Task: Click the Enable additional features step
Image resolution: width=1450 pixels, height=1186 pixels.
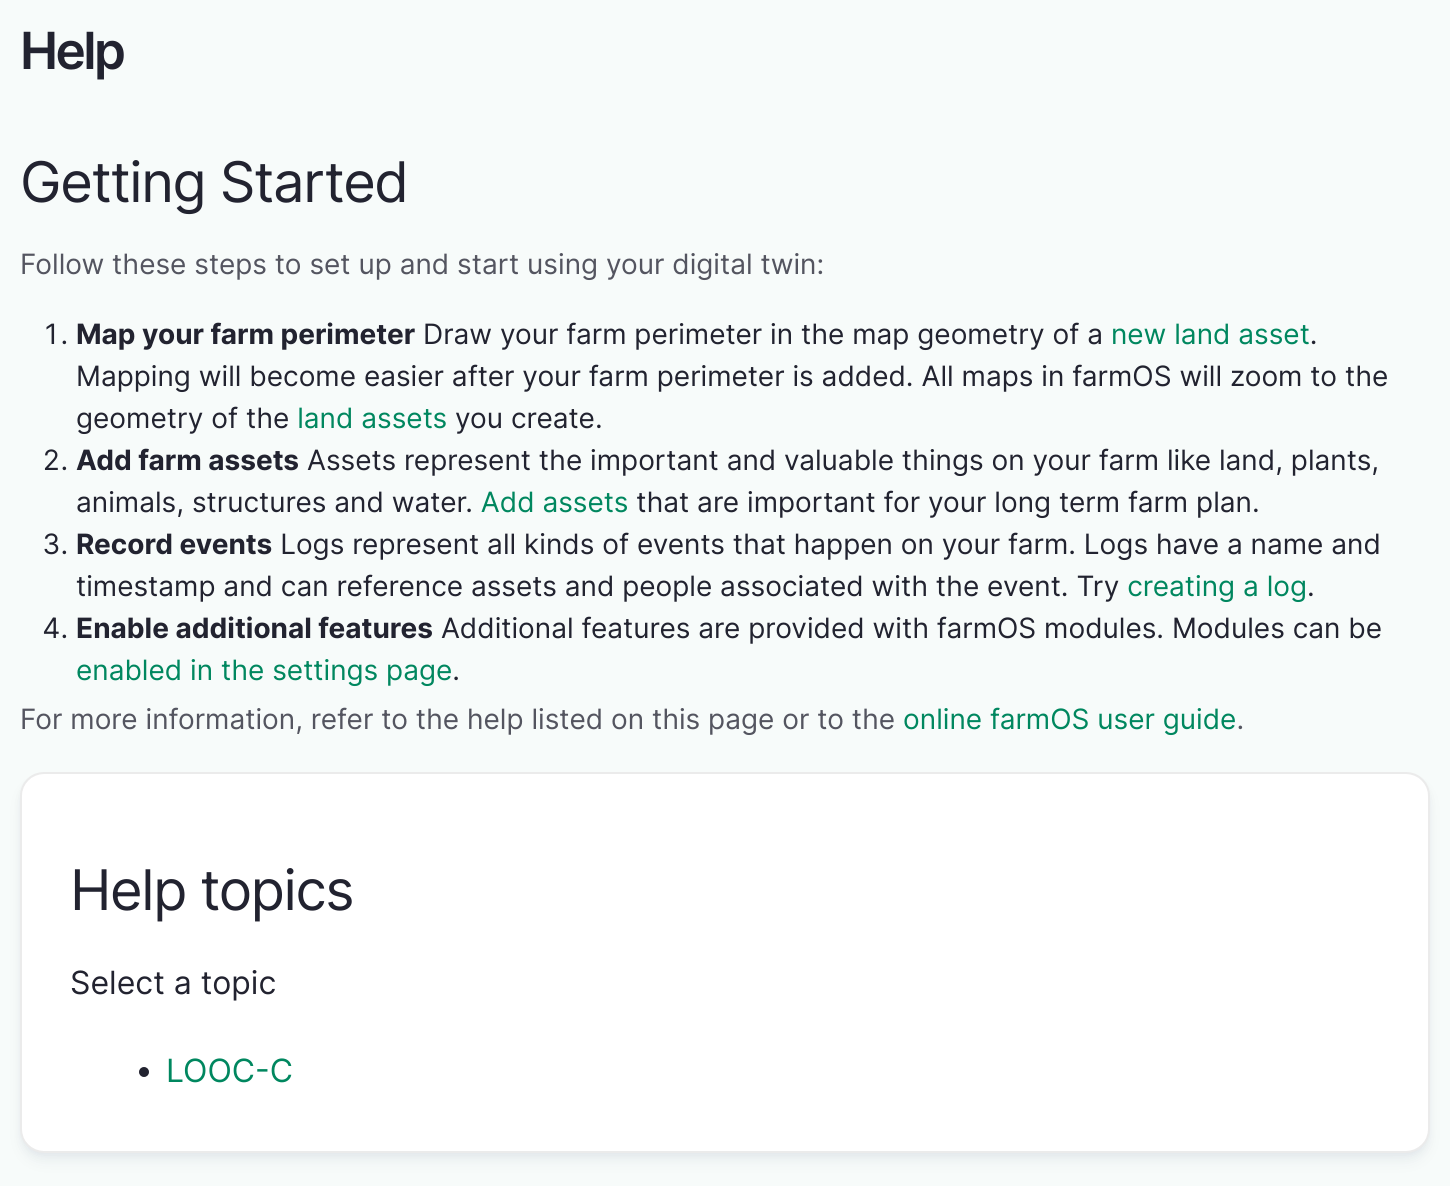Action: (253, 628)
